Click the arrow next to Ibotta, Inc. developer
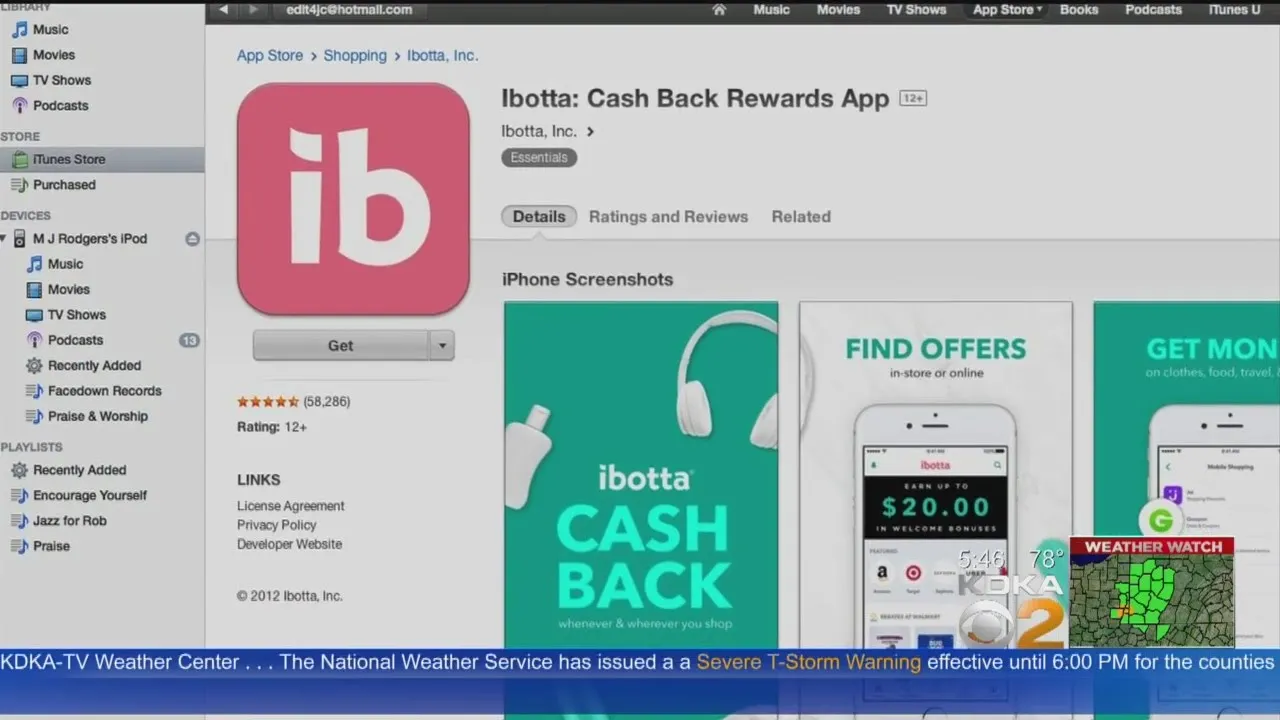Viewport: 1280px width, 720px height. click(591, 131)
